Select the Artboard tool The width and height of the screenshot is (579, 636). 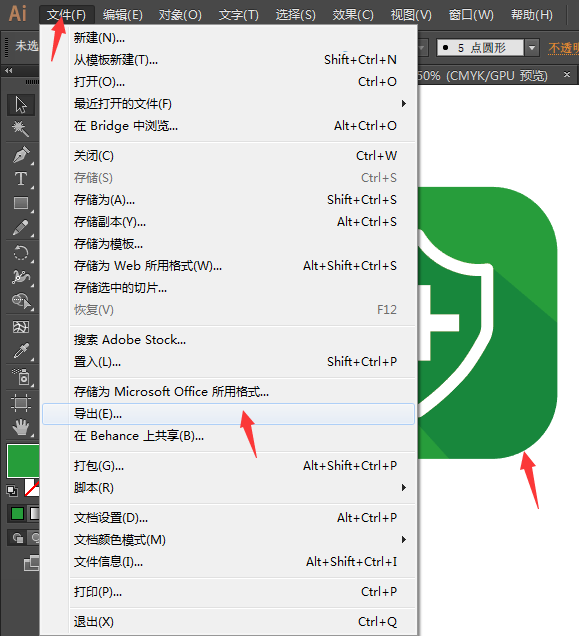point(21,403)
